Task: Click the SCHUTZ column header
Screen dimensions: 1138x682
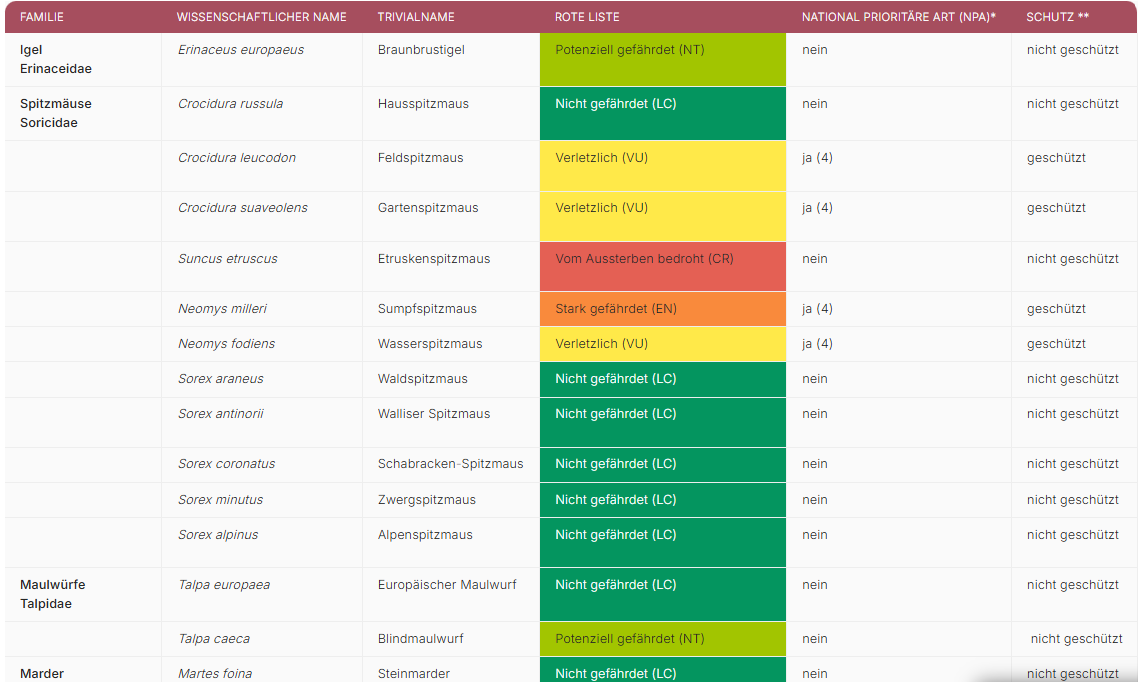Action: [x=1057, y=17]
